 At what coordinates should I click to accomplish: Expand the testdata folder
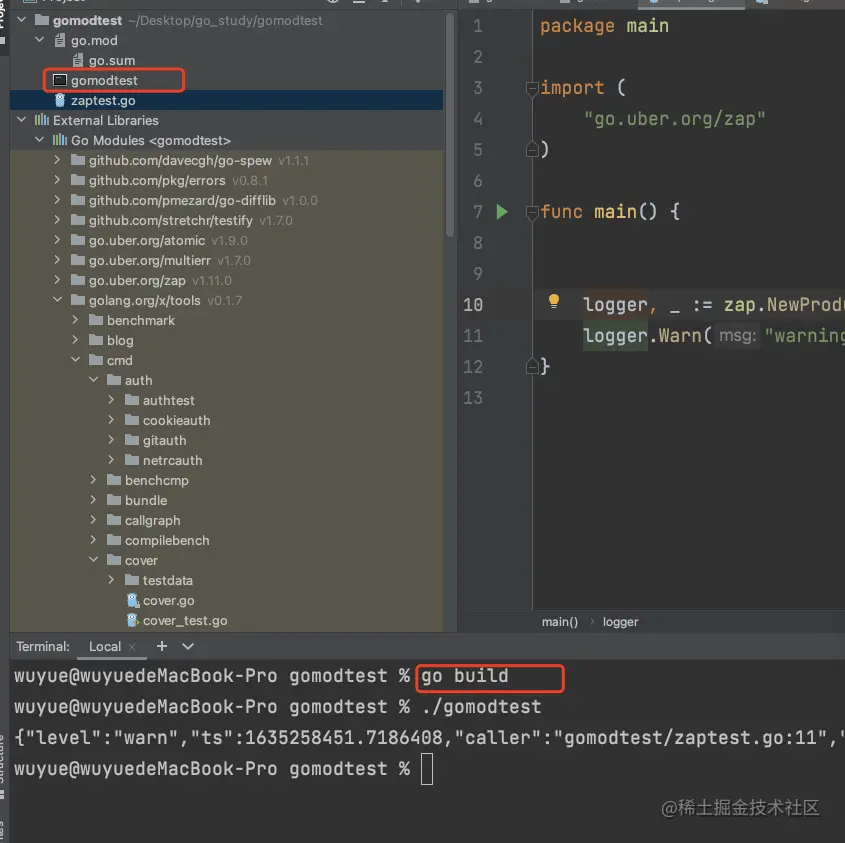pos(111,579)
